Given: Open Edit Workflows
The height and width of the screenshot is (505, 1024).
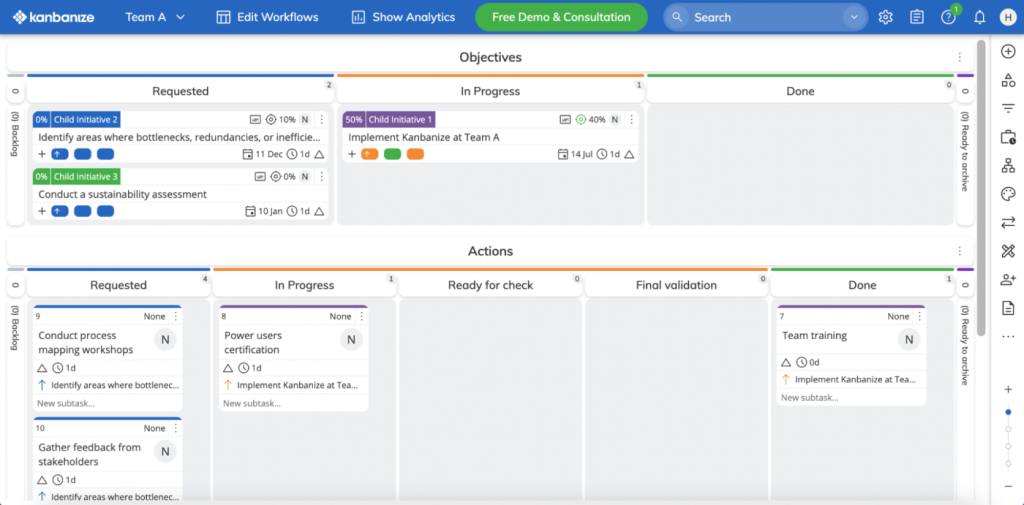Looking at the screenshot, I should [x=268, y=18].
